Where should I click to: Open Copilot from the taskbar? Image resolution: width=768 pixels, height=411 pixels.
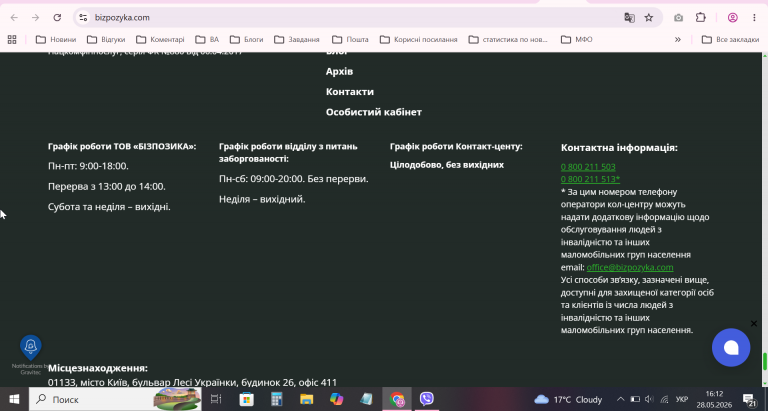[336, 399]
